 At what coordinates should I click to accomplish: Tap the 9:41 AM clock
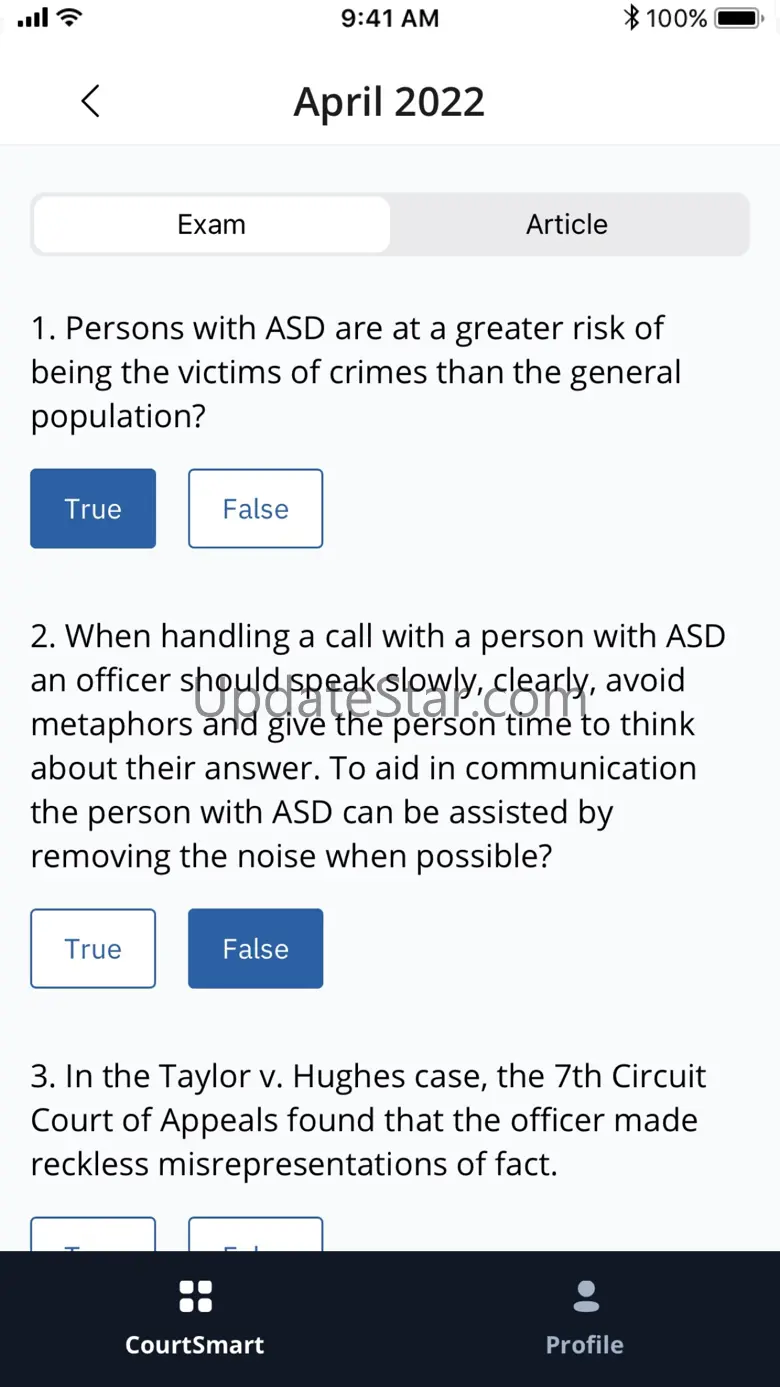coord(389,18)
